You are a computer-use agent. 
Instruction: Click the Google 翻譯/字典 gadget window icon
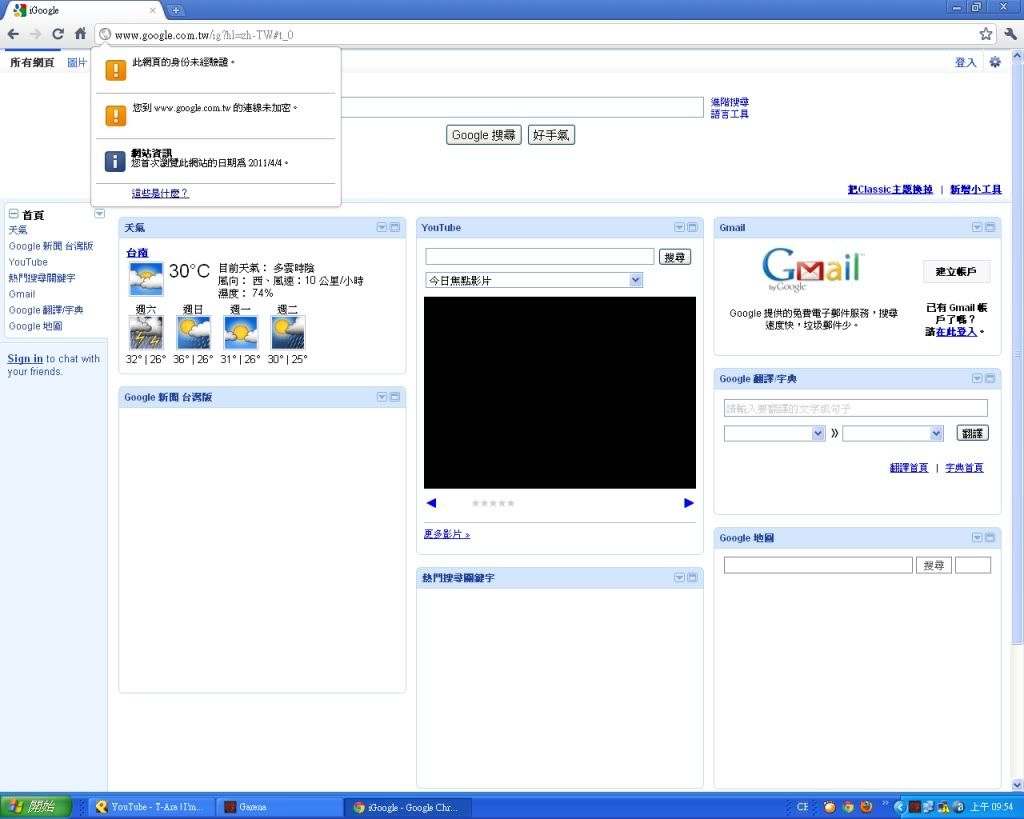pyautogui.click(x=990, y=379)
